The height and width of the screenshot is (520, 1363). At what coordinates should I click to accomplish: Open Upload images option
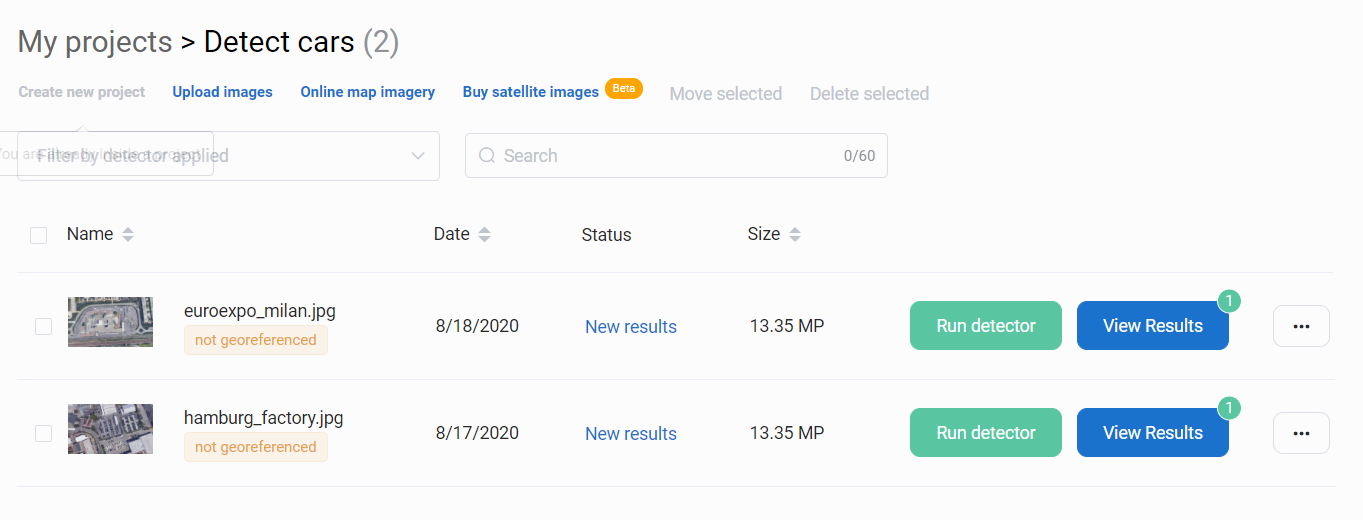[222, 92]
